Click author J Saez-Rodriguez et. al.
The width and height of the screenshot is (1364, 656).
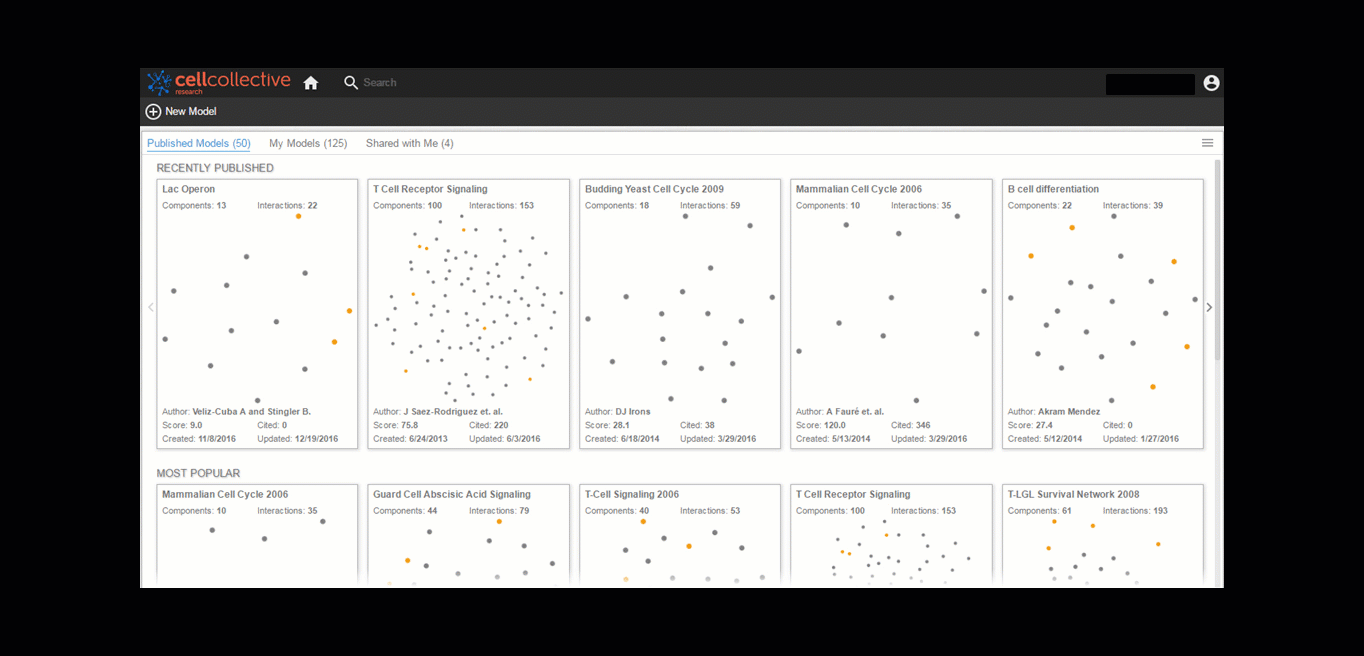pos(453,412)
